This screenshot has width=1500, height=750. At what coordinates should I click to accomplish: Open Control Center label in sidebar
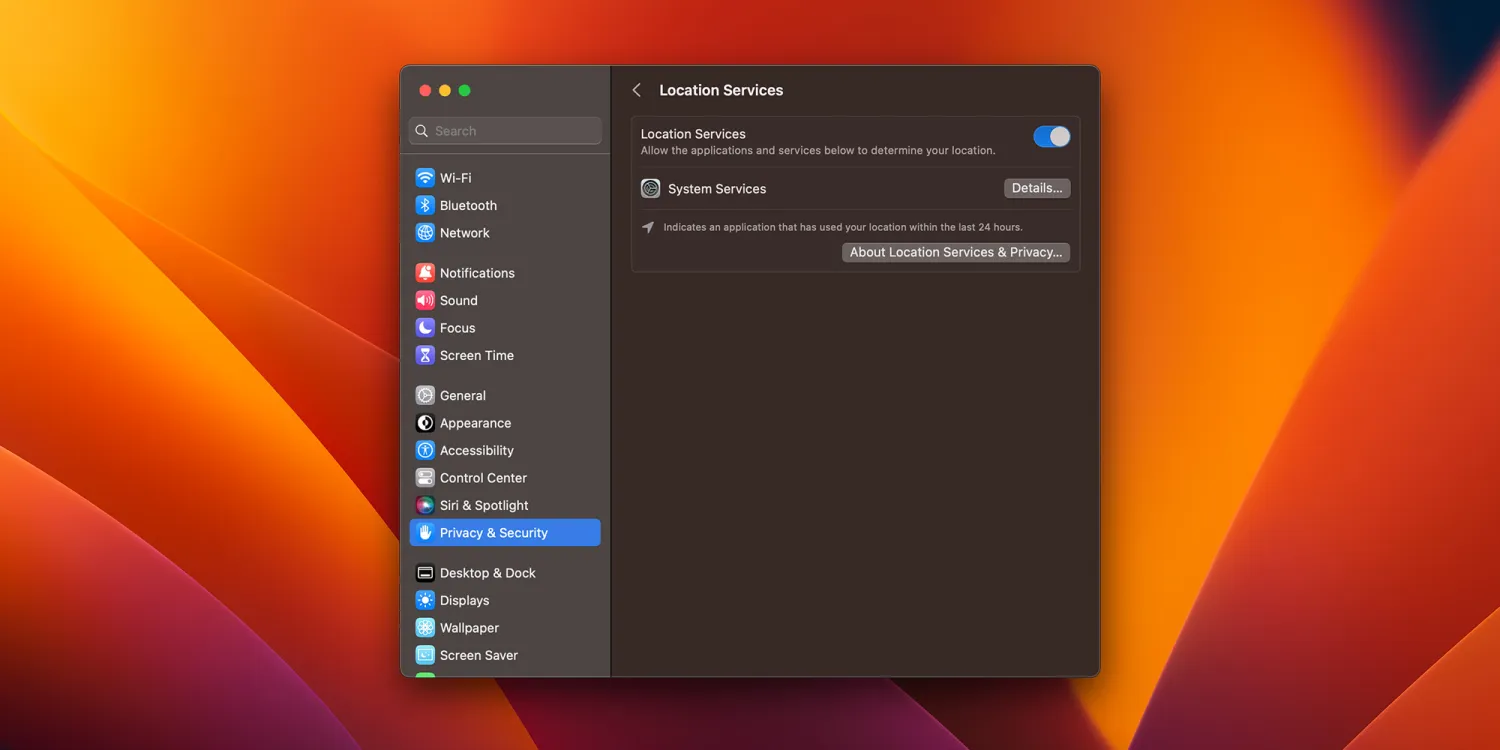coord(483,478)
